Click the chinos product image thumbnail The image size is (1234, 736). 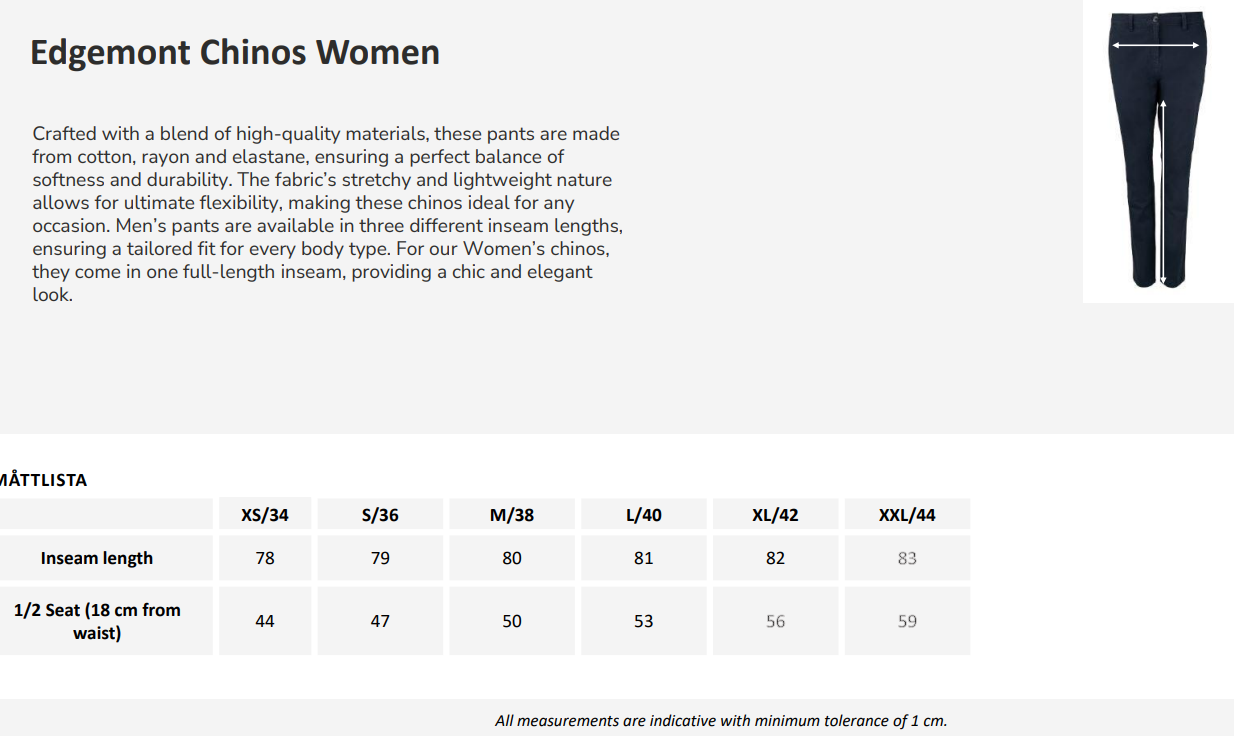tap(1157, 150)
